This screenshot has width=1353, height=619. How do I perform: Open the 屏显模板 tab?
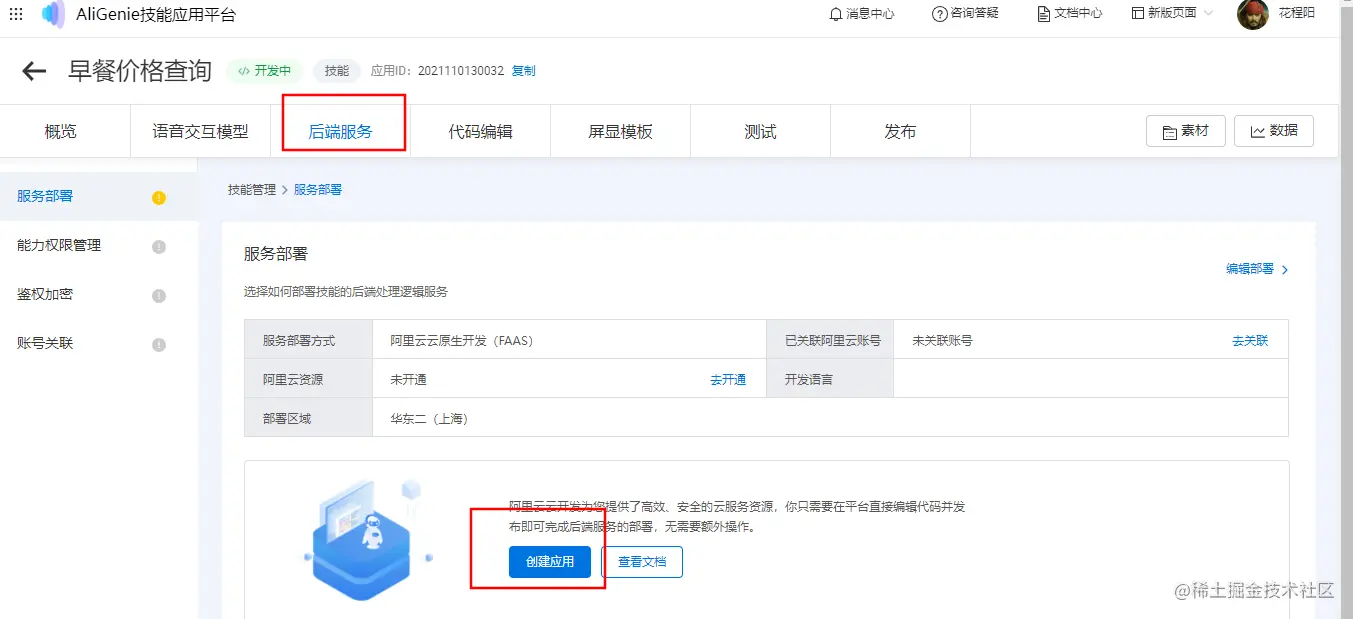point(620,131)
